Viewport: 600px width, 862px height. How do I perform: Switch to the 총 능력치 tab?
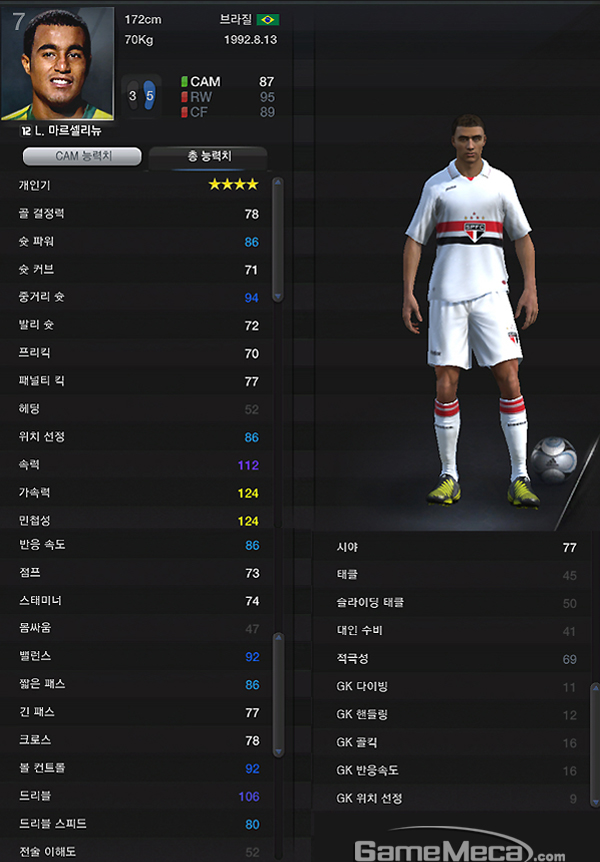tap(208, 157)
